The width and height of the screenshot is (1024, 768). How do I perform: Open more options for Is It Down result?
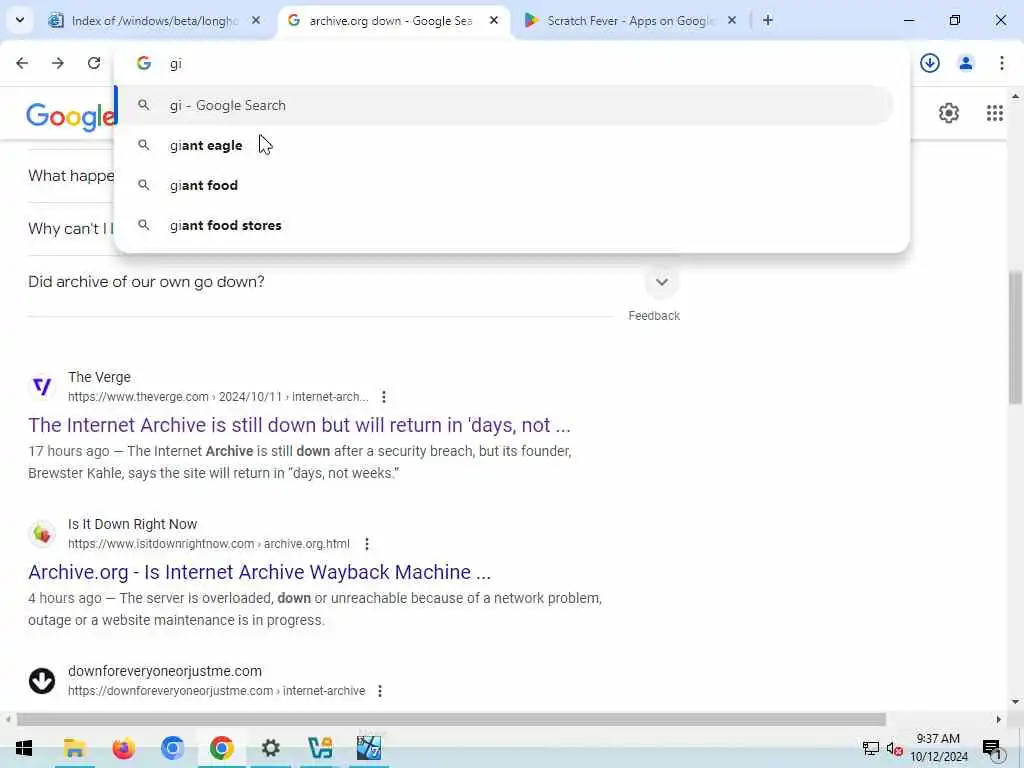tap(367, 543)
